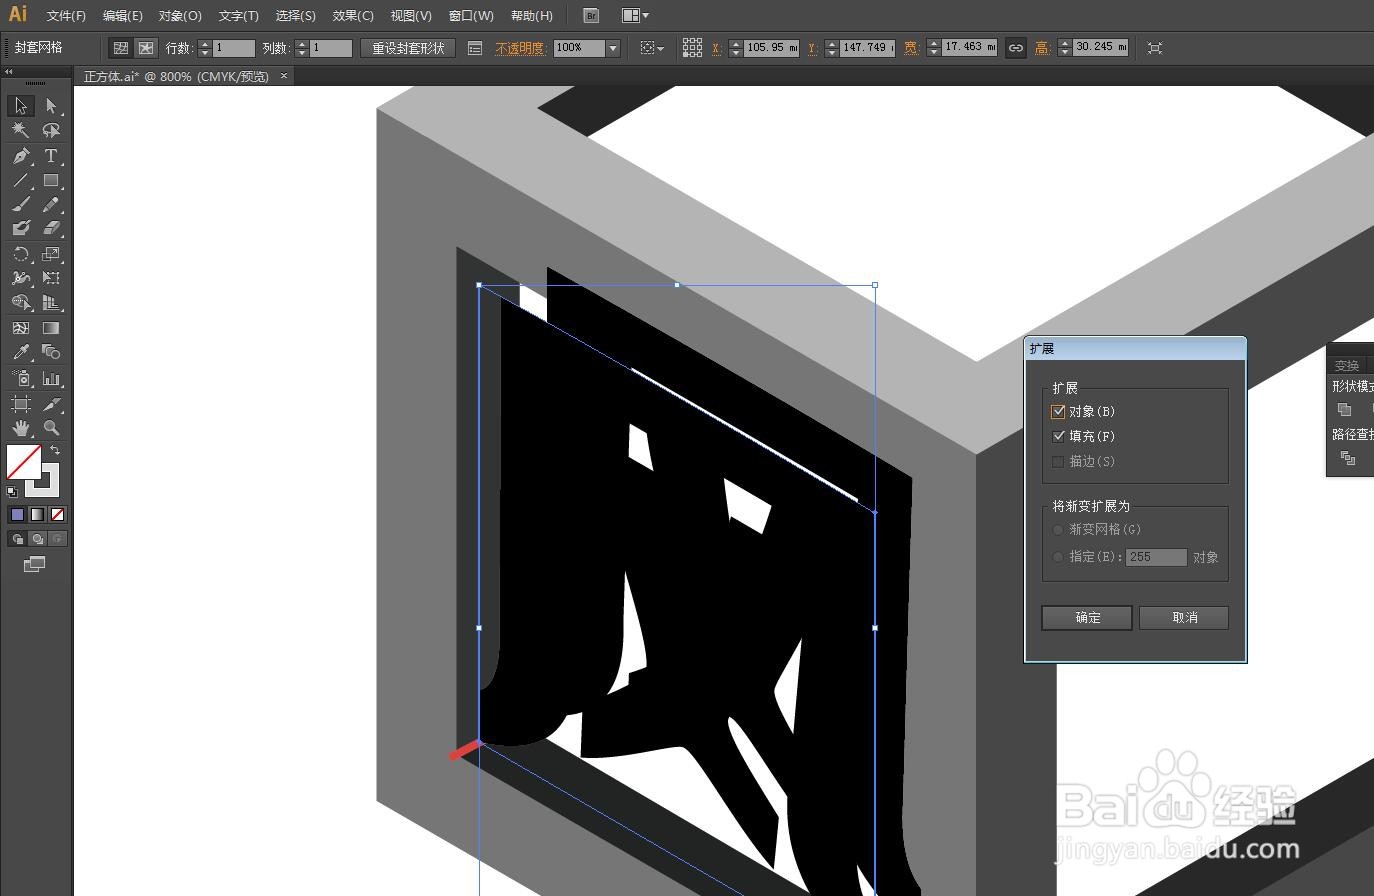Select the Pen tool
This screenshot has height=896, width=1374.
(x=20, y=156)
